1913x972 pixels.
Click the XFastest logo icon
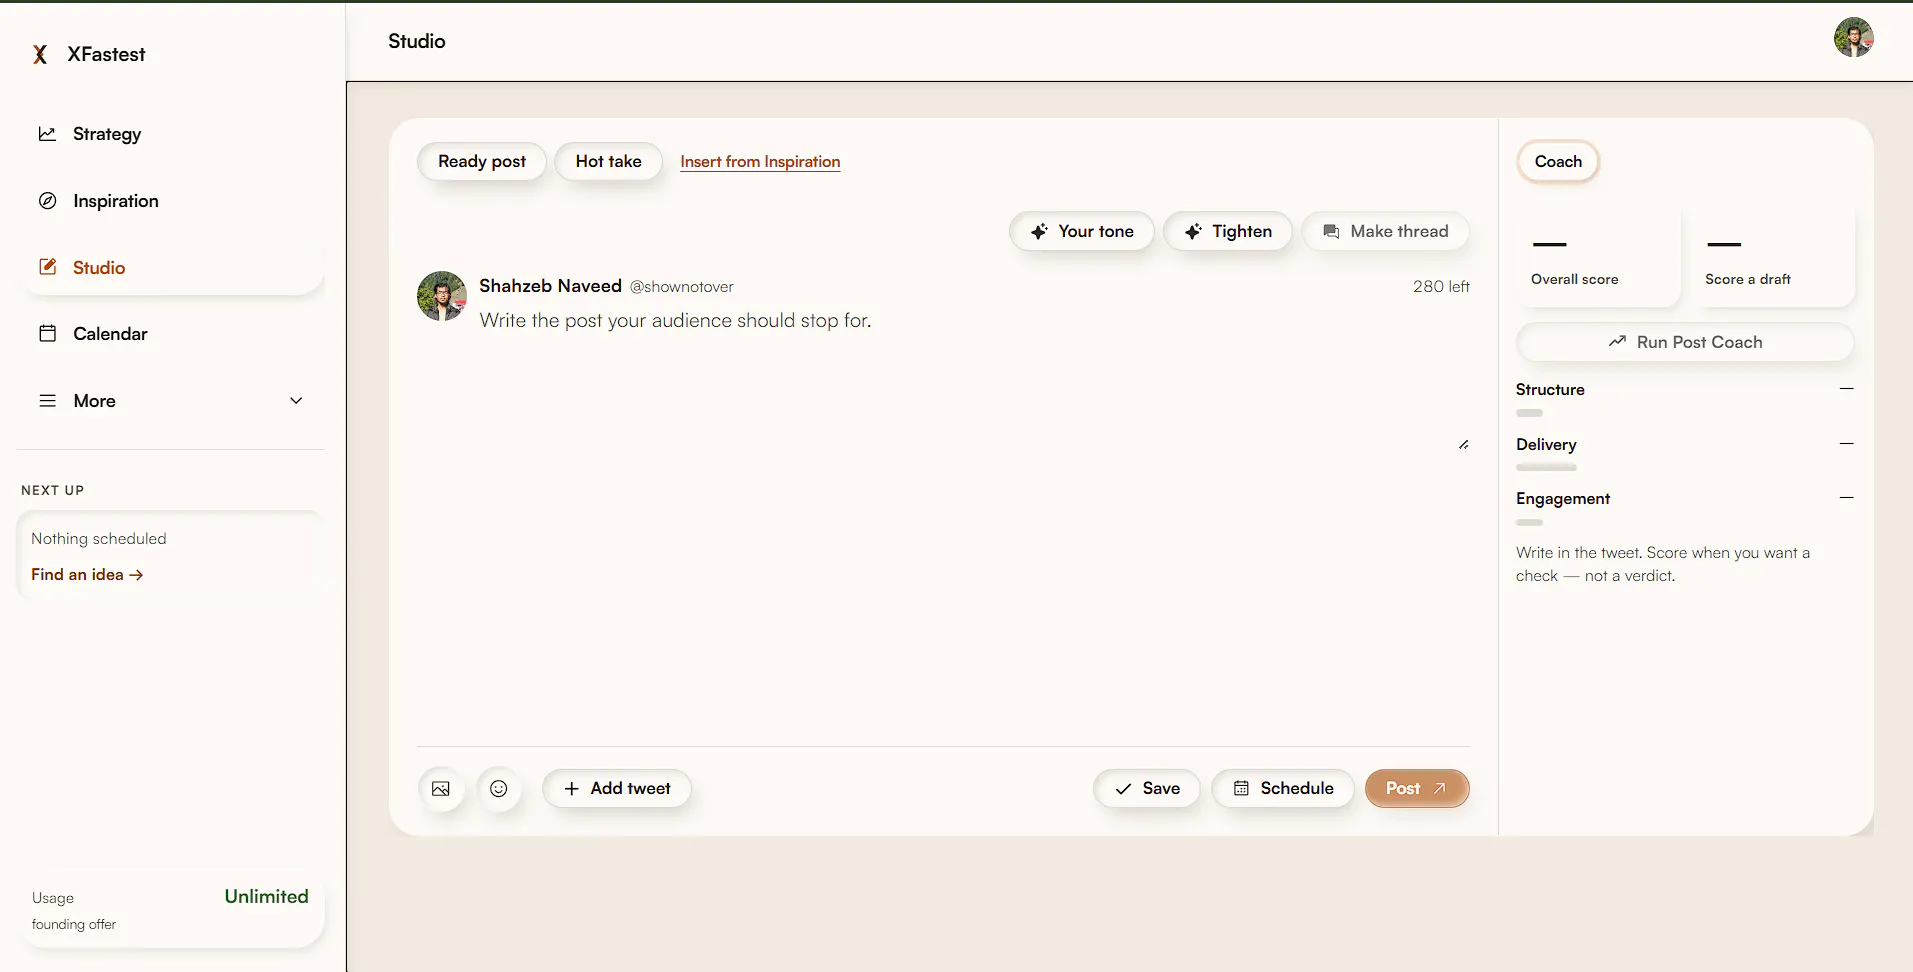40,55
